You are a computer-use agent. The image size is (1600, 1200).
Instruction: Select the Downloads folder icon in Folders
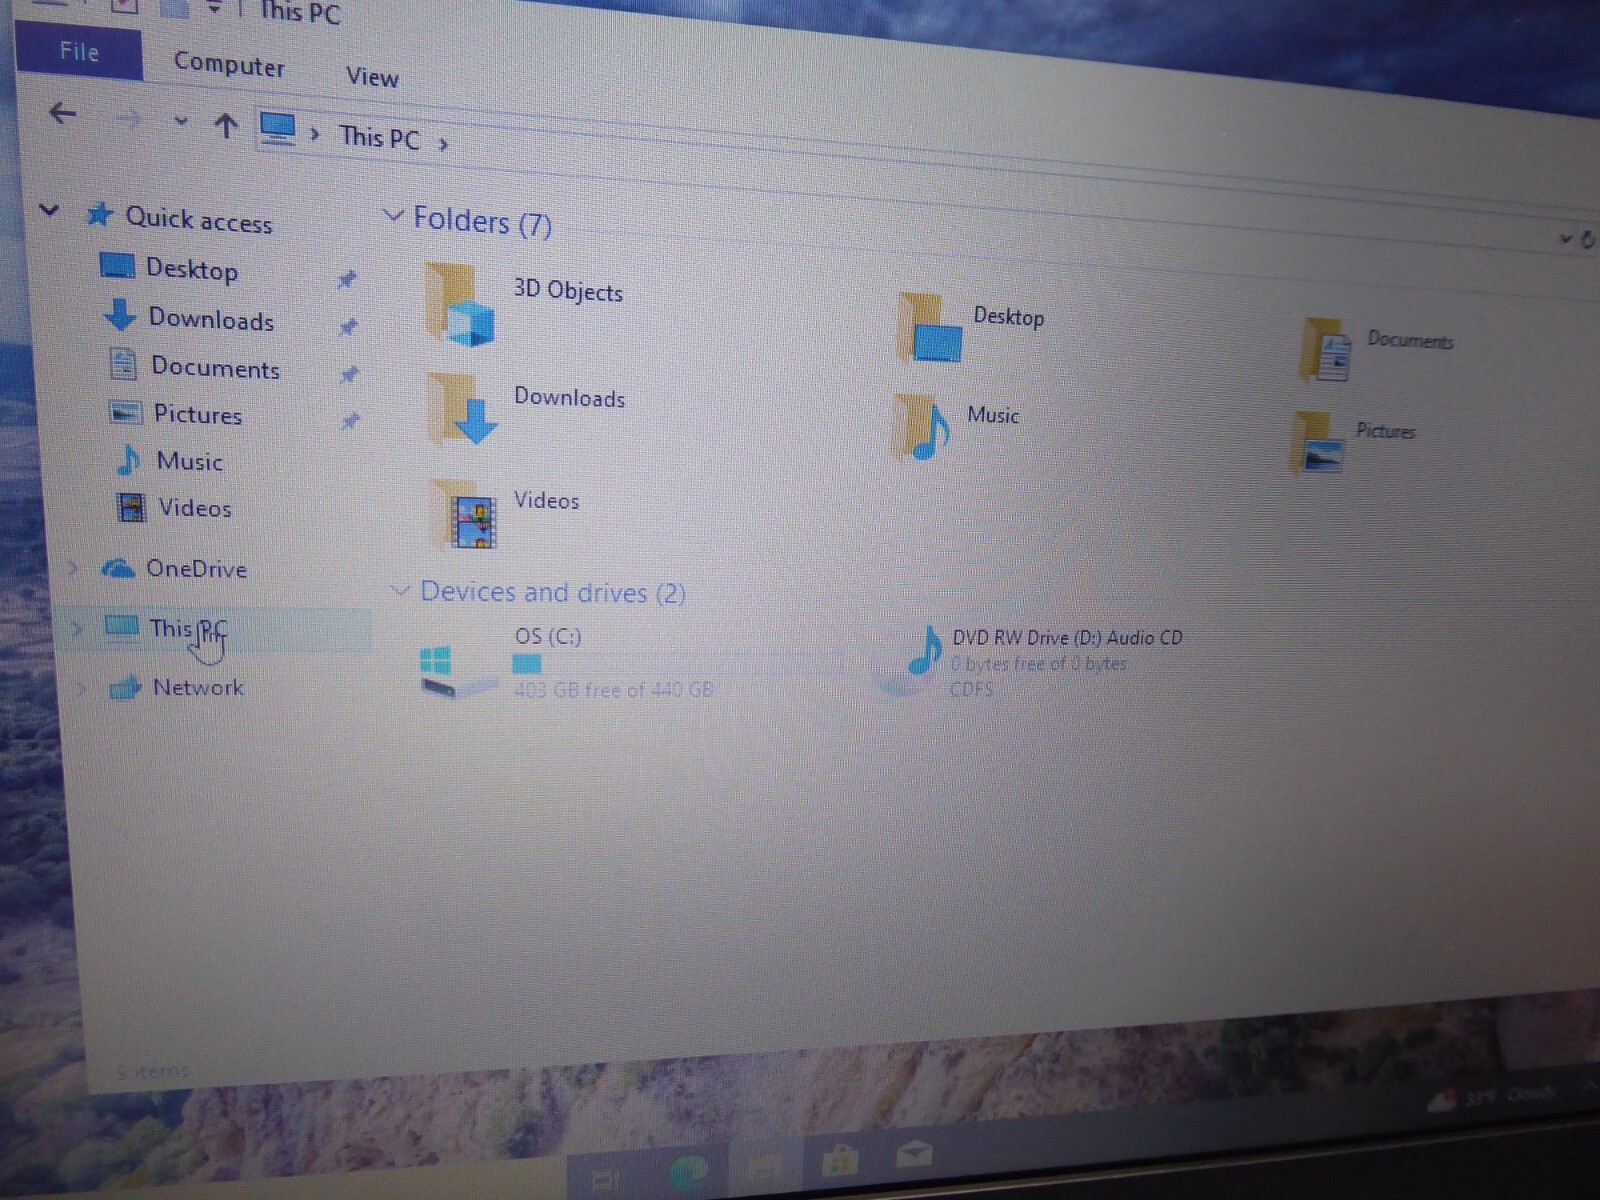coord(462,408)
